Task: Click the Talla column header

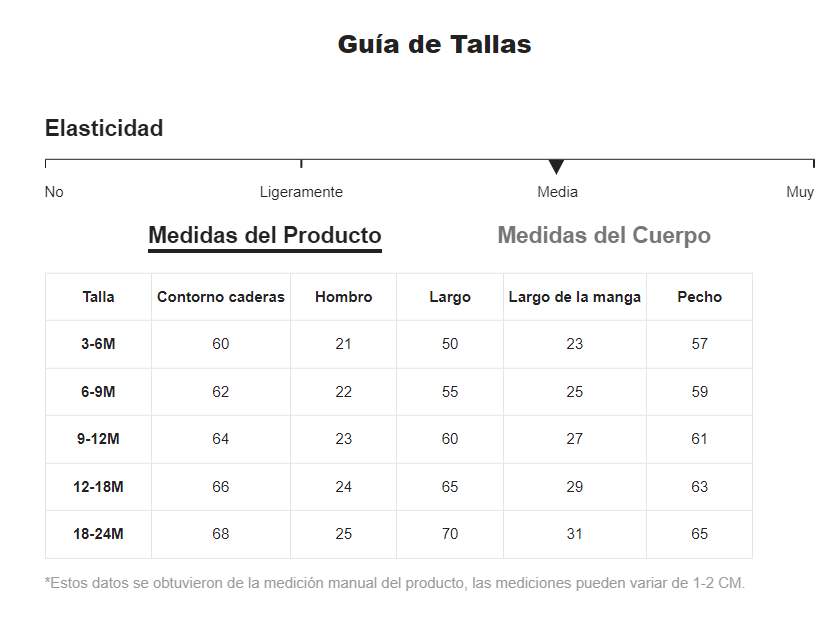Action: [x=98, y=297]
